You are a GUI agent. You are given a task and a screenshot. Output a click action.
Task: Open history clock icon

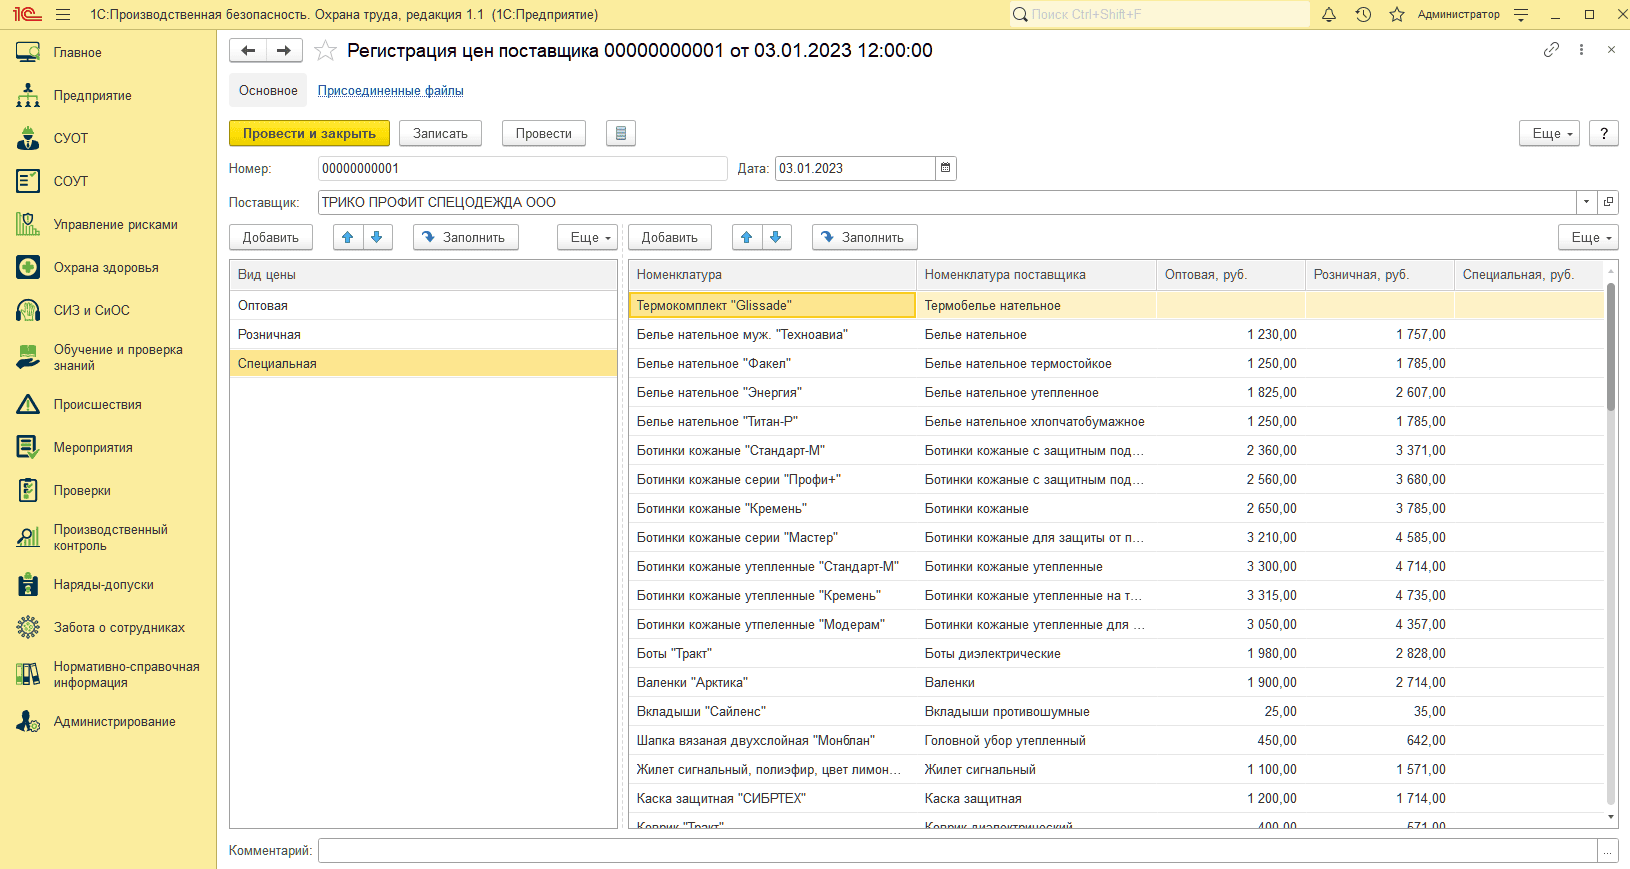click(1363, 15)
